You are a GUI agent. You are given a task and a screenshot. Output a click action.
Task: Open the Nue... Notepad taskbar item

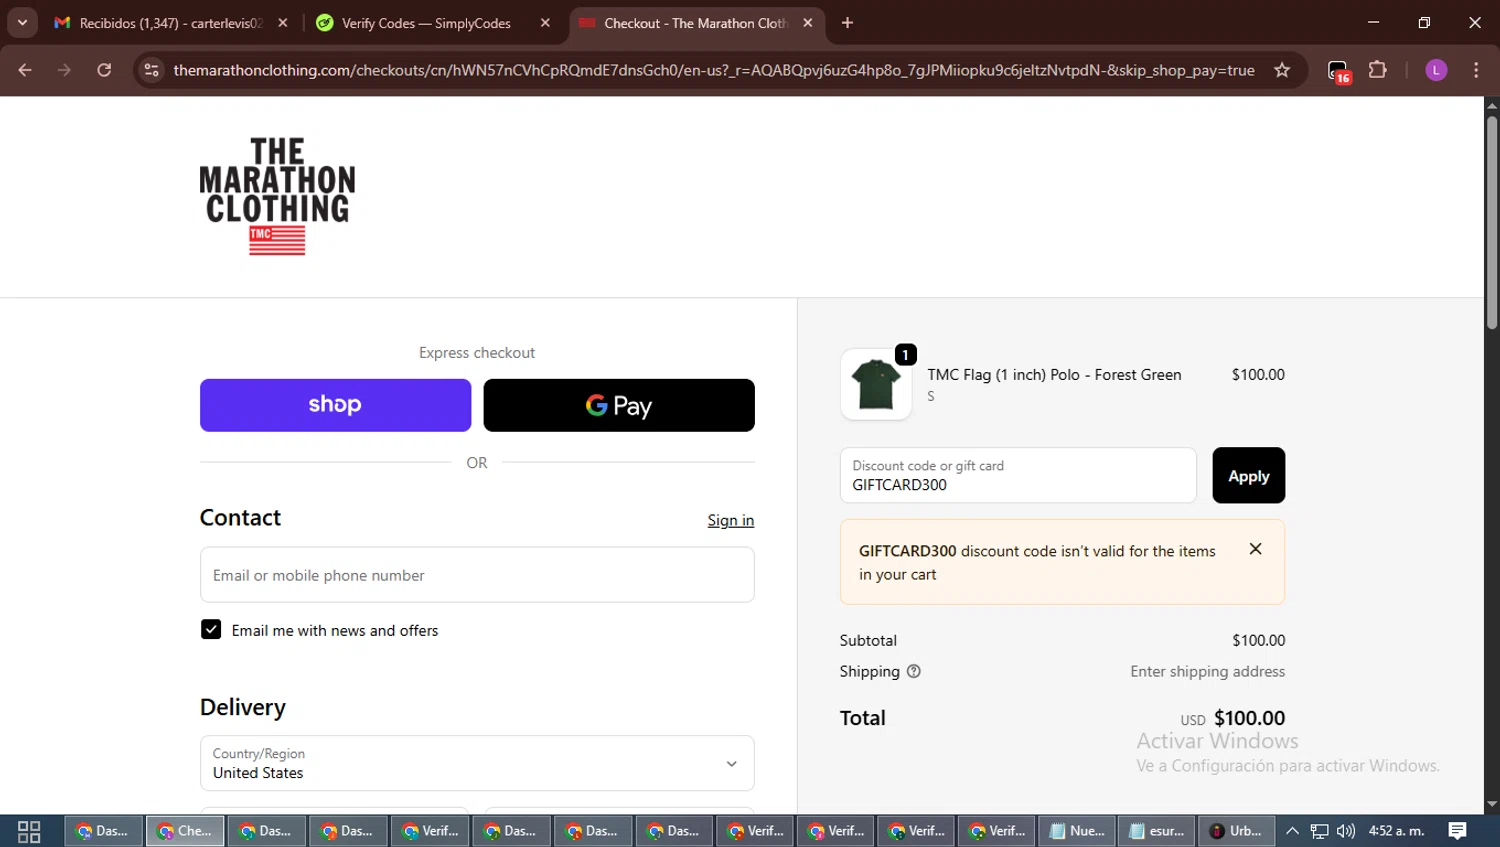(x=1077, y=831)
